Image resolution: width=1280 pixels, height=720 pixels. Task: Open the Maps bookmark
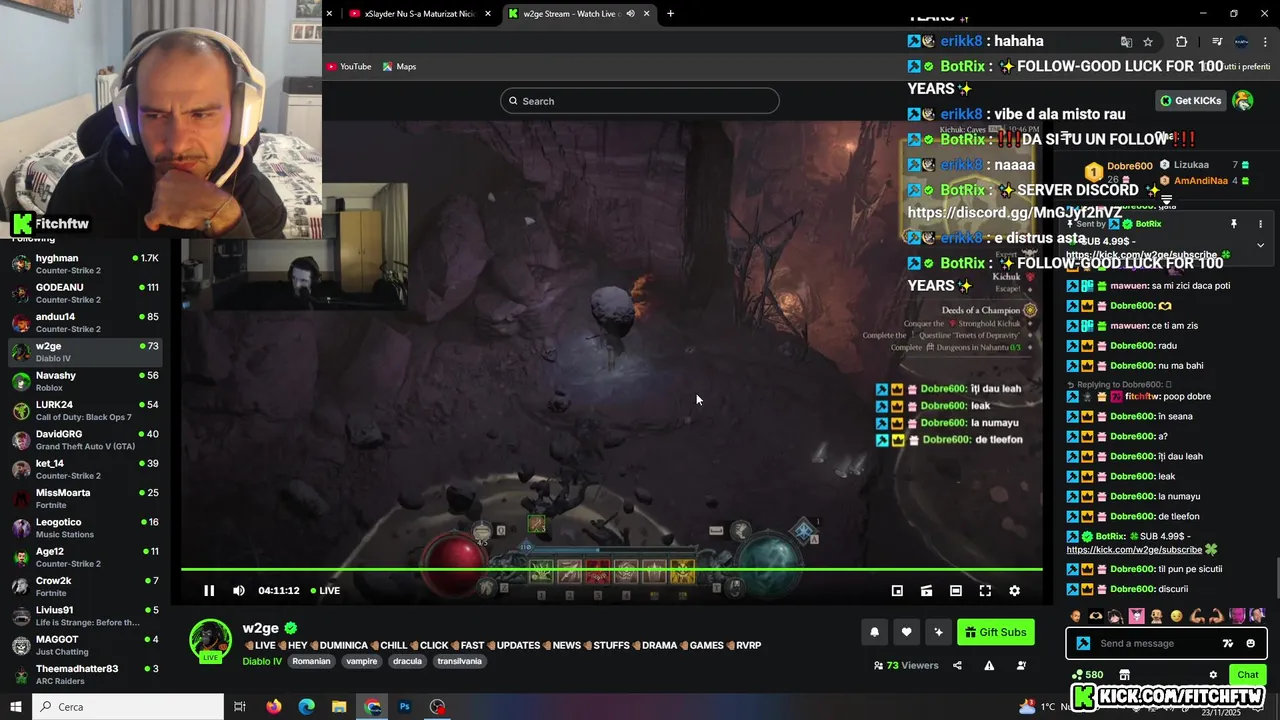399,66
